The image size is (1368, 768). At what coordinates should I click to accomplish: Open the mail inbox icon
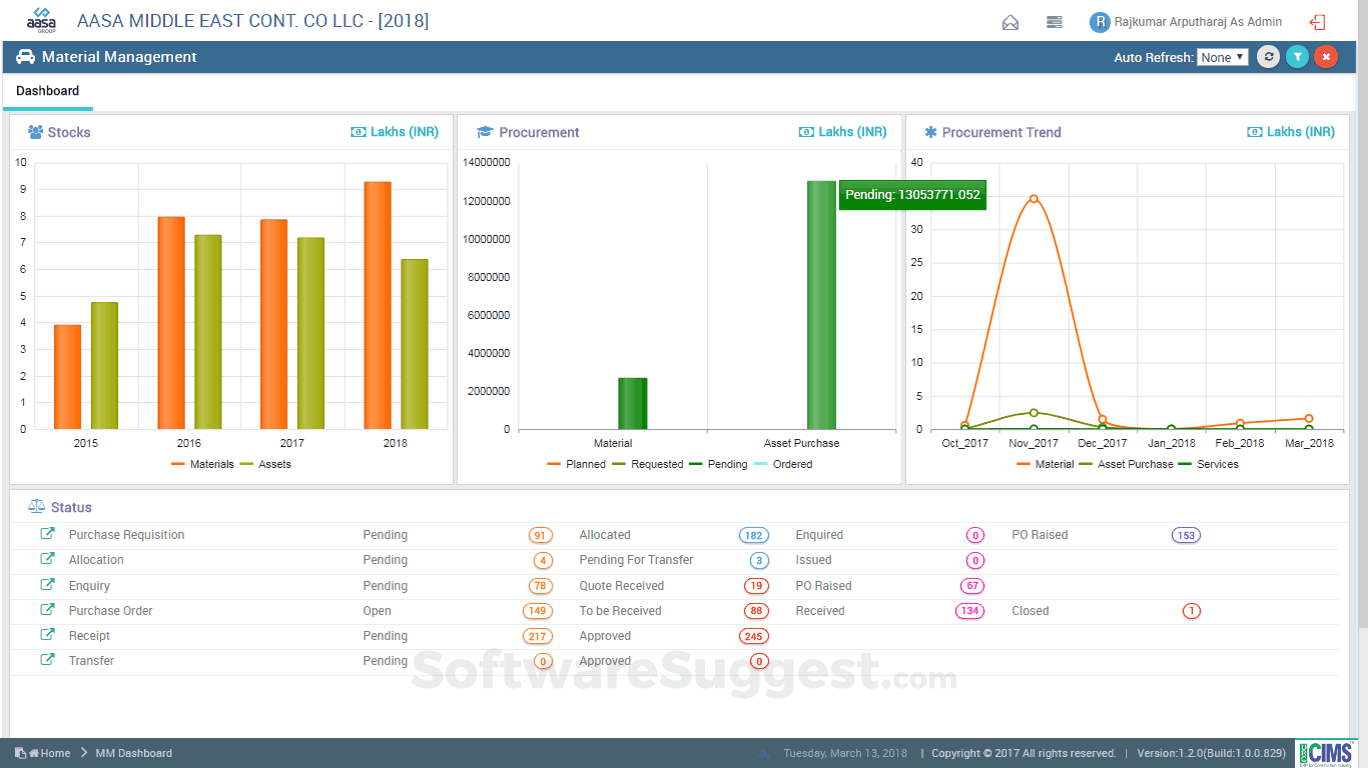(1010, 22)
